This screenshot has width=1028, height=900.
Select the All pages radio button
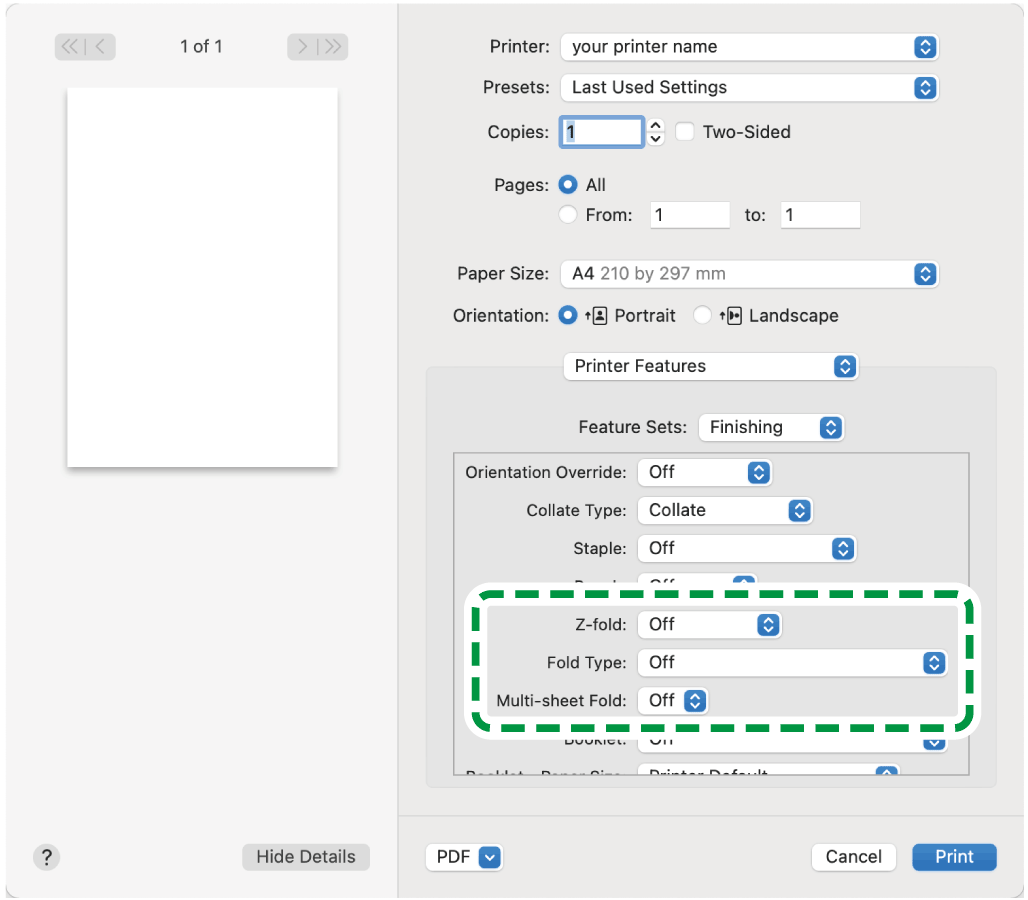568,185
